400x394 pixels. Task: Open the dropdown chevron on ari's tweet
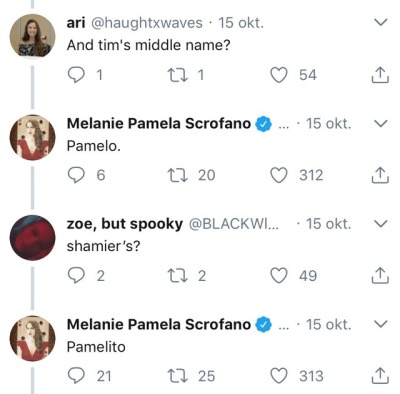[x=380, y=23]
